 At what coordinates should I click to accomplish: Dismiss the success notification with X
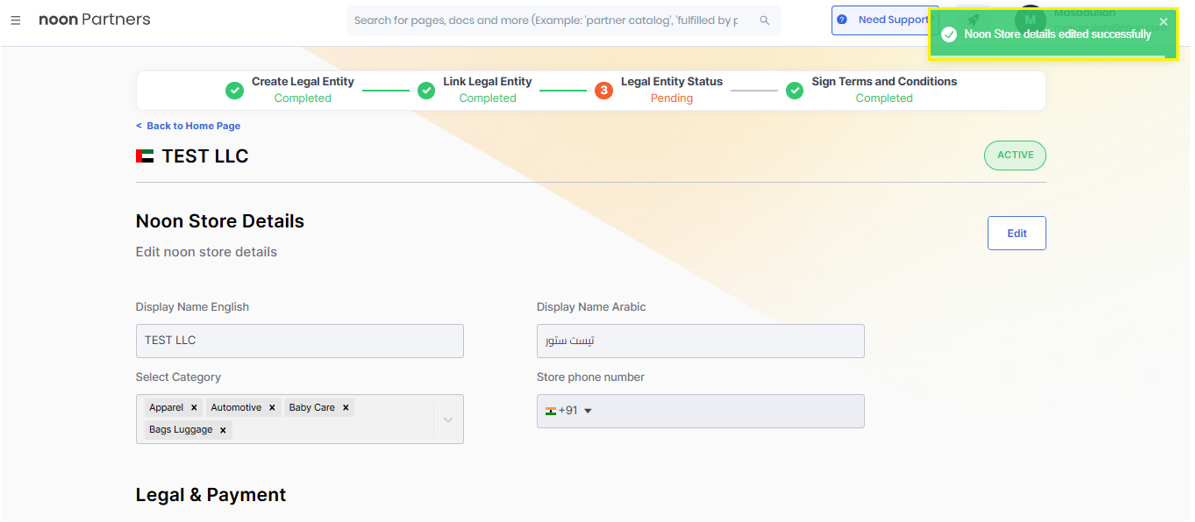coord(1163,21)
